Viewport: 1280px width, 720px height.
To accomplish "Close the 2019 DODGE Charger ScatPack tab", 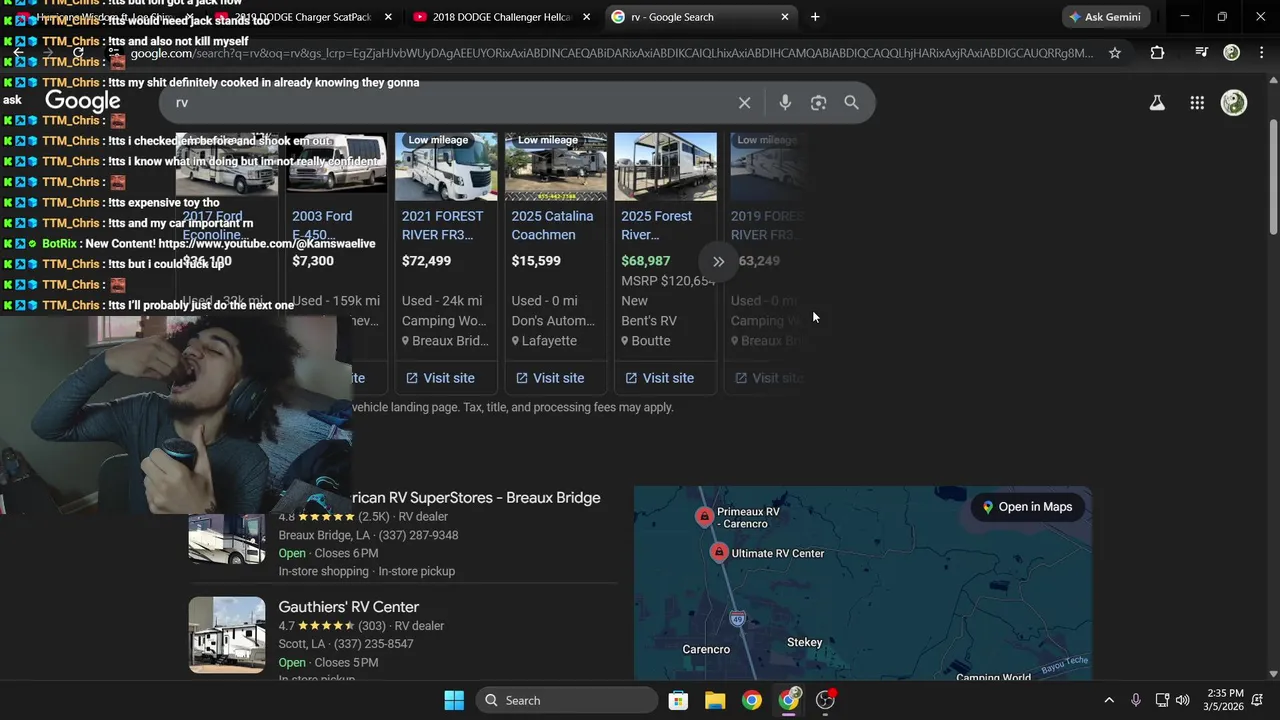I will [x=388, y=17].
